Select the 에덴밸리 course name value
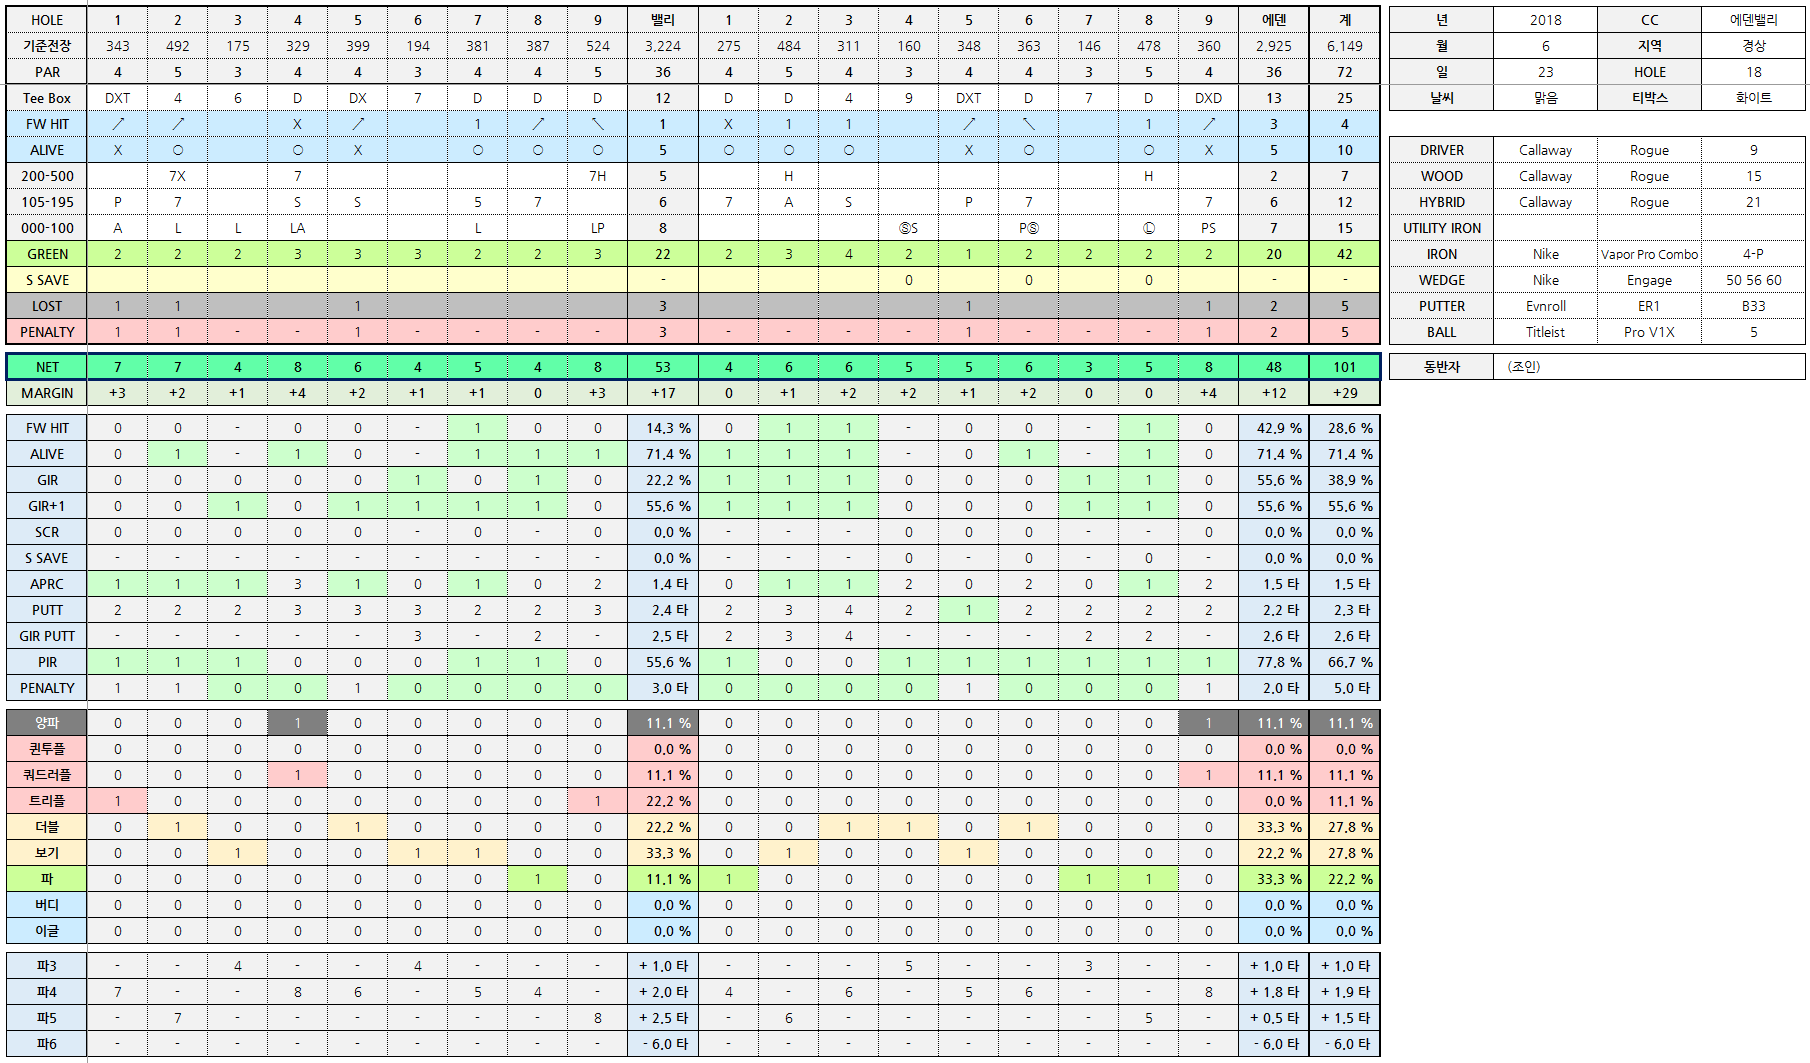Image resolution: width=1810 pixels, height=1063 pixels. 1753,20
